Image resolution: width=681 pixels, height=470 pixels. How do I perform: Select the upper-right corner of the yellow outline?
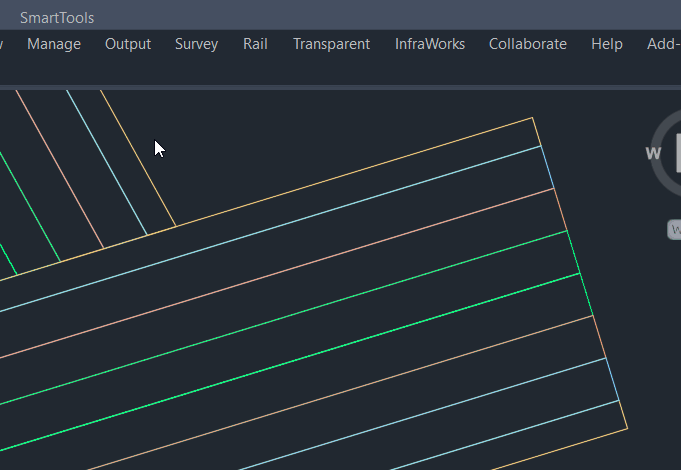532,118
